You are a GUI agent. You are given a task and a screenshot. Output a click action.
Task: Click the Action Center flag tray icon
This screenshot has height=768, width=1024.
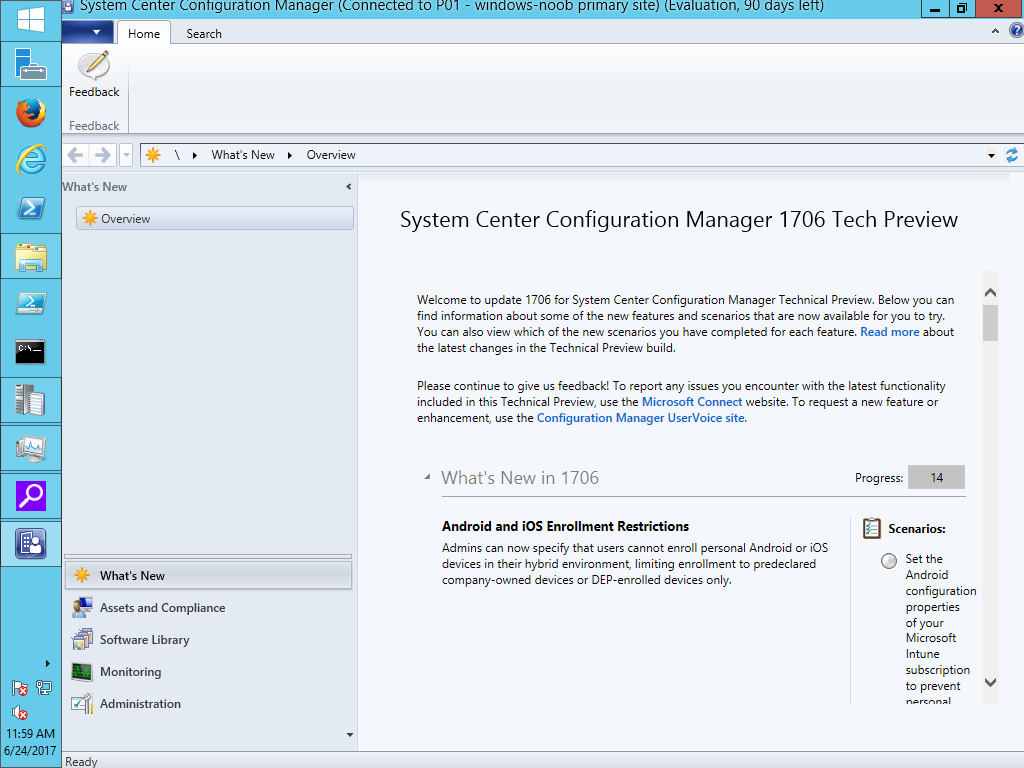pyautogui.click(x=20, y=688)
